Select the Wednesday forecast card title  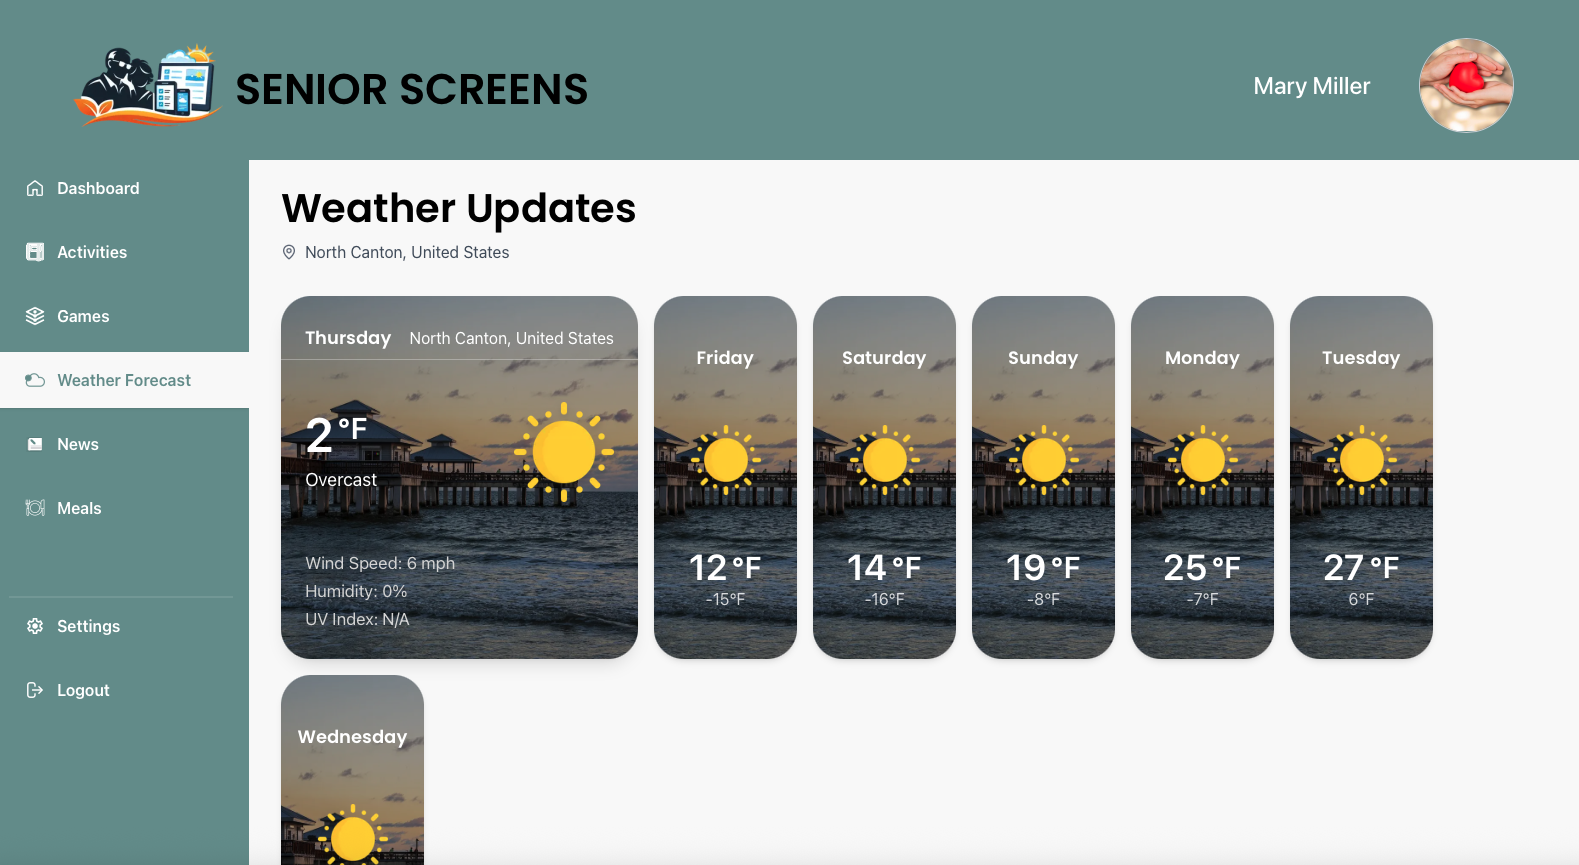[352, 737]
